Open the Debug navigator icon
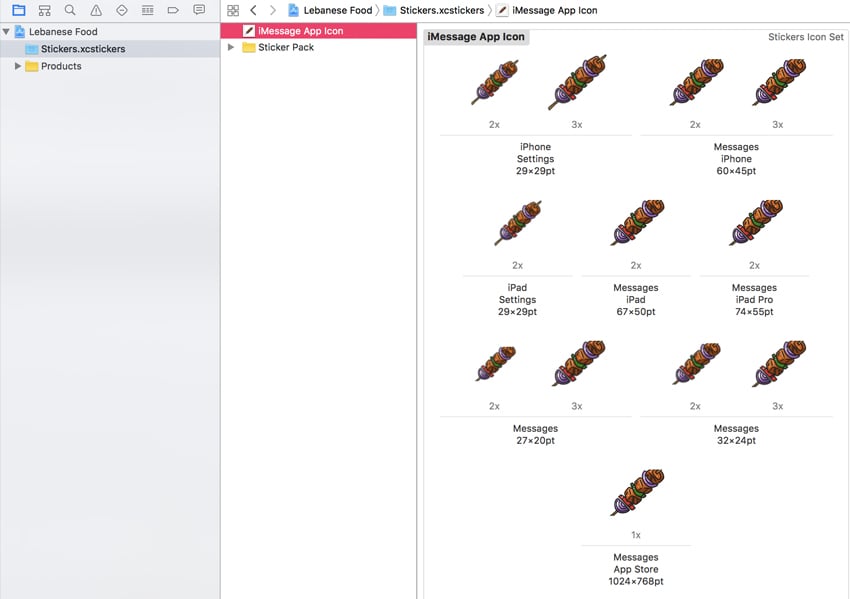850x599 pixels. (147, 10)
